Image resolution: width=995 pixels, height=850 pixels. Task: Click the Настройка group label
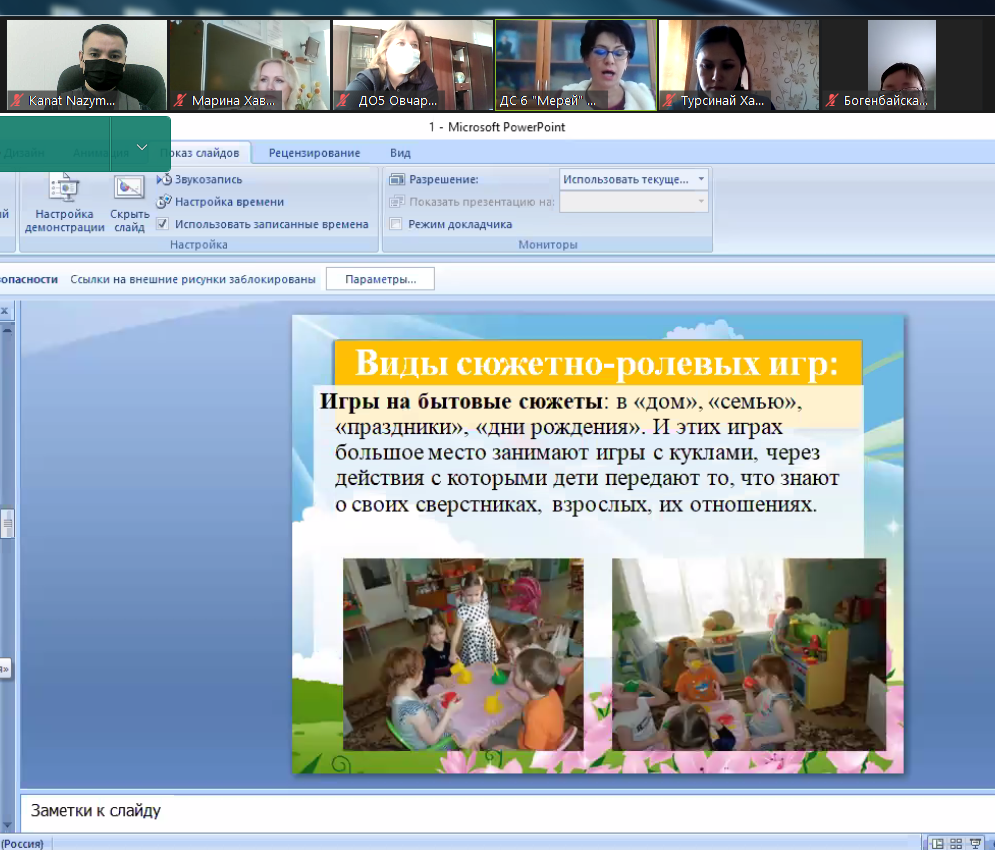point(199,244)
